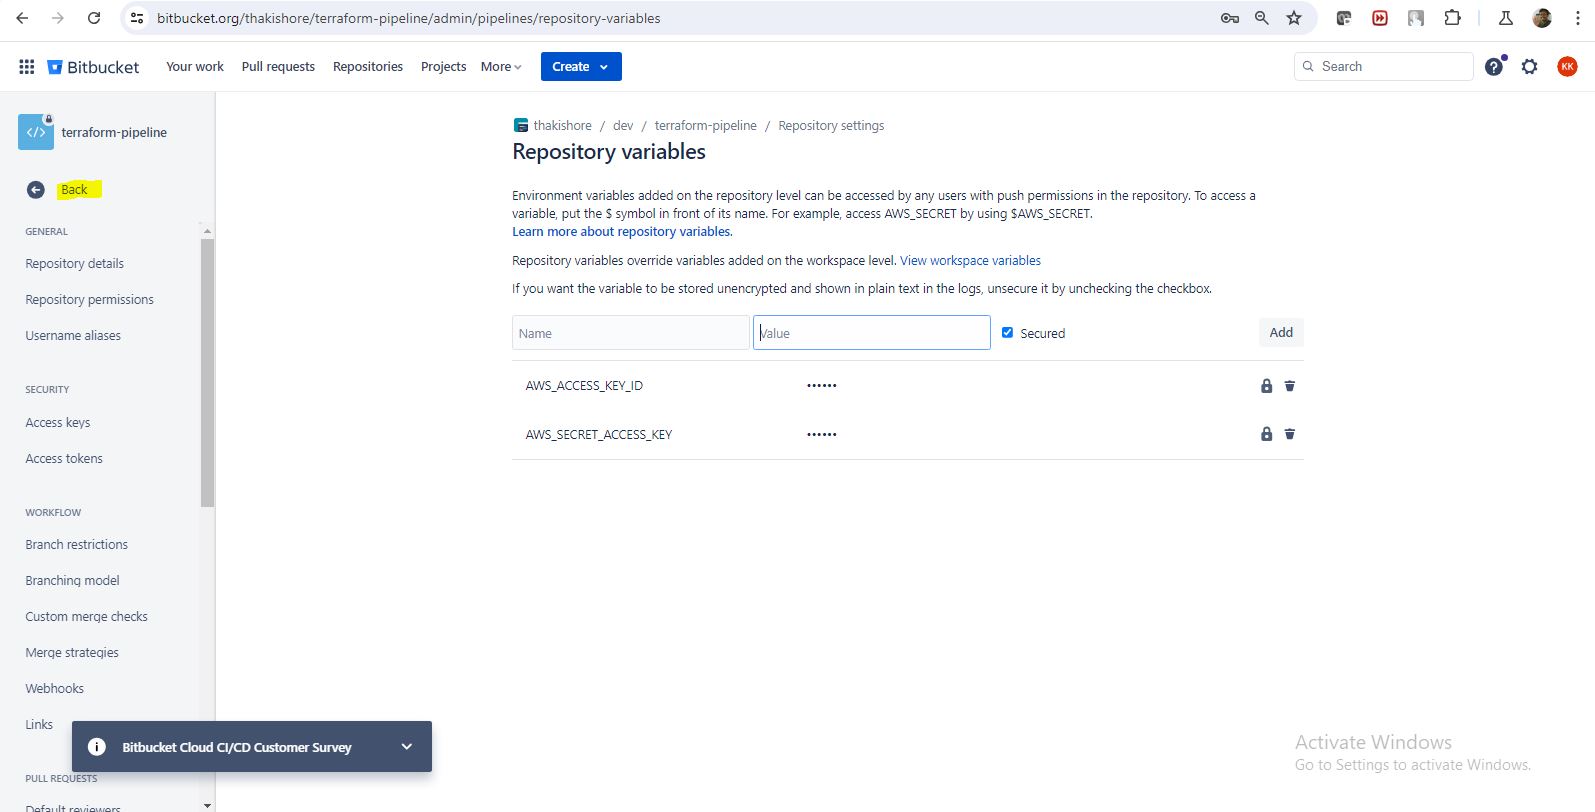Click the KK user avatar
Viewport: 1595px width, 812px height.
coord(1566,67)
